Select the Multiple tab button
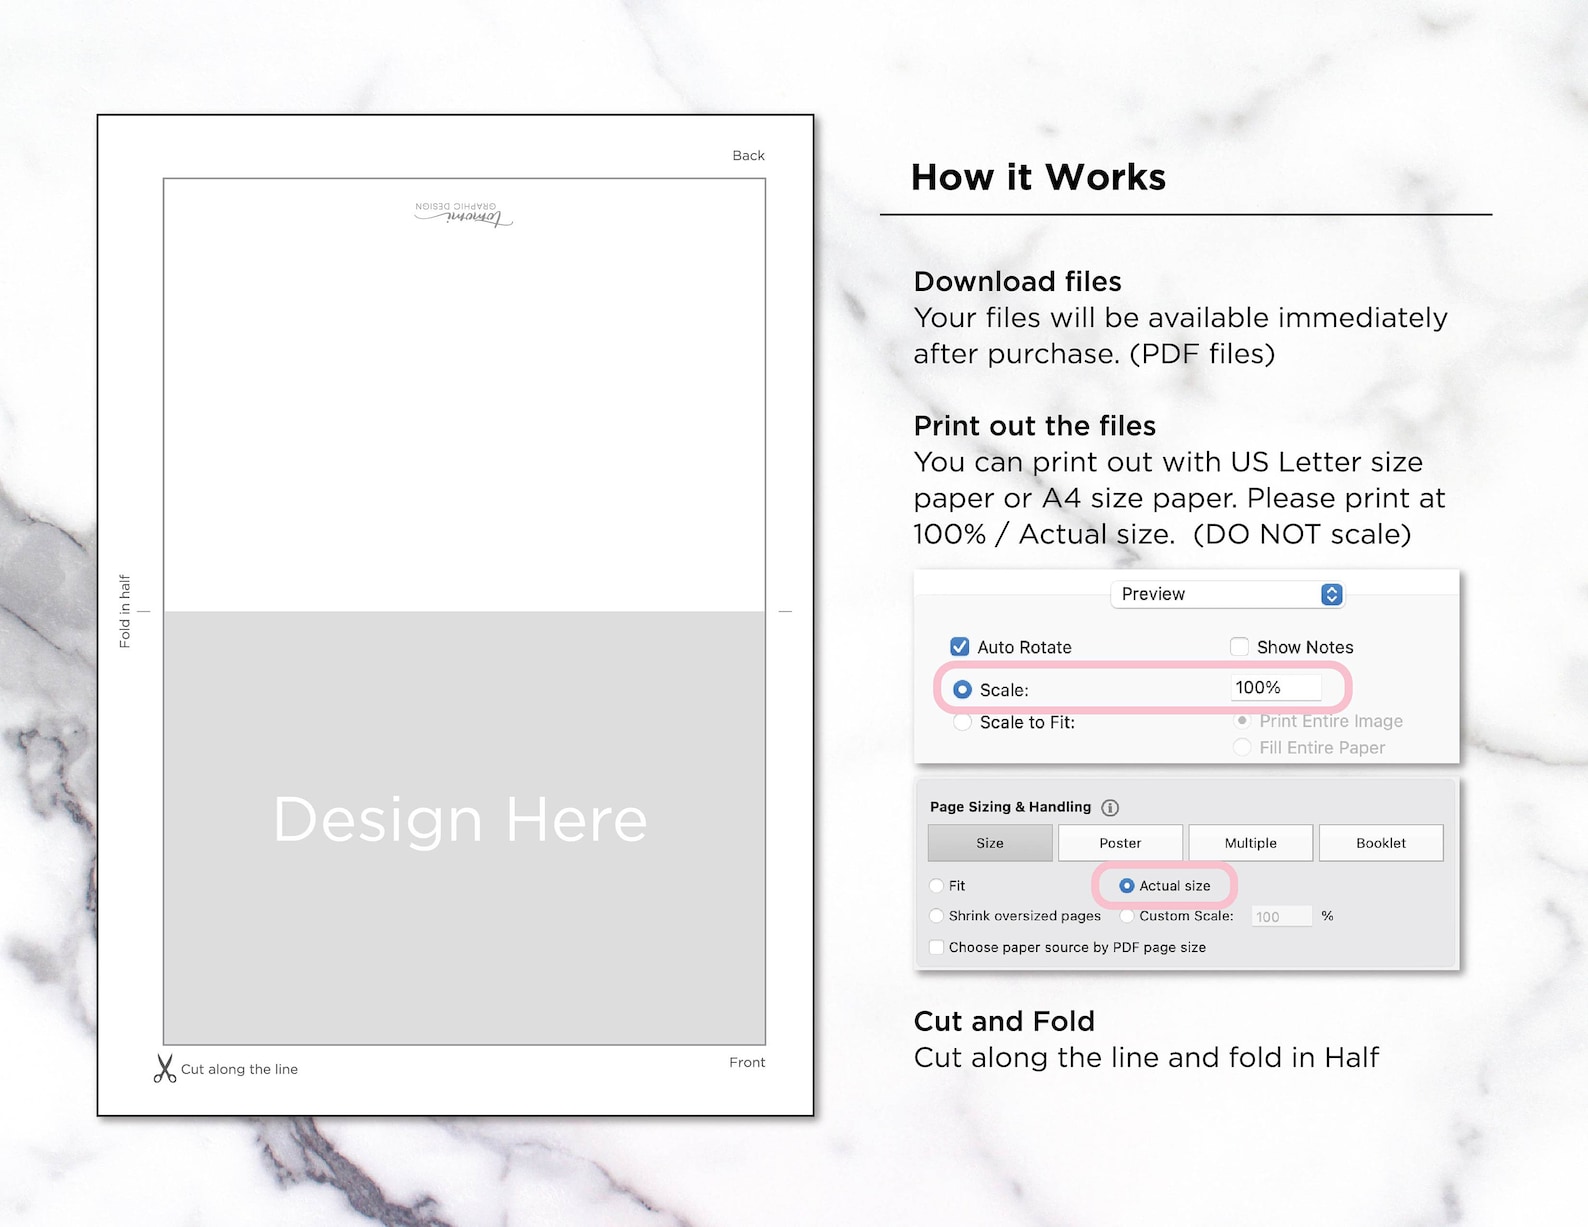Image resolution: width=1588 pixels, height=1227 pixels. (1251, 843)
